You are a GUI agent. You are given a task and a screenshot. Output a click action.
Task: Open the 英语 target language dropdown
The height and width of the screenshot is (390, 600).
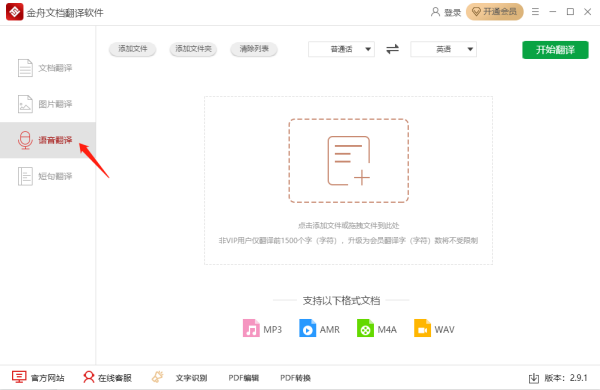click(x=443, y=49)
